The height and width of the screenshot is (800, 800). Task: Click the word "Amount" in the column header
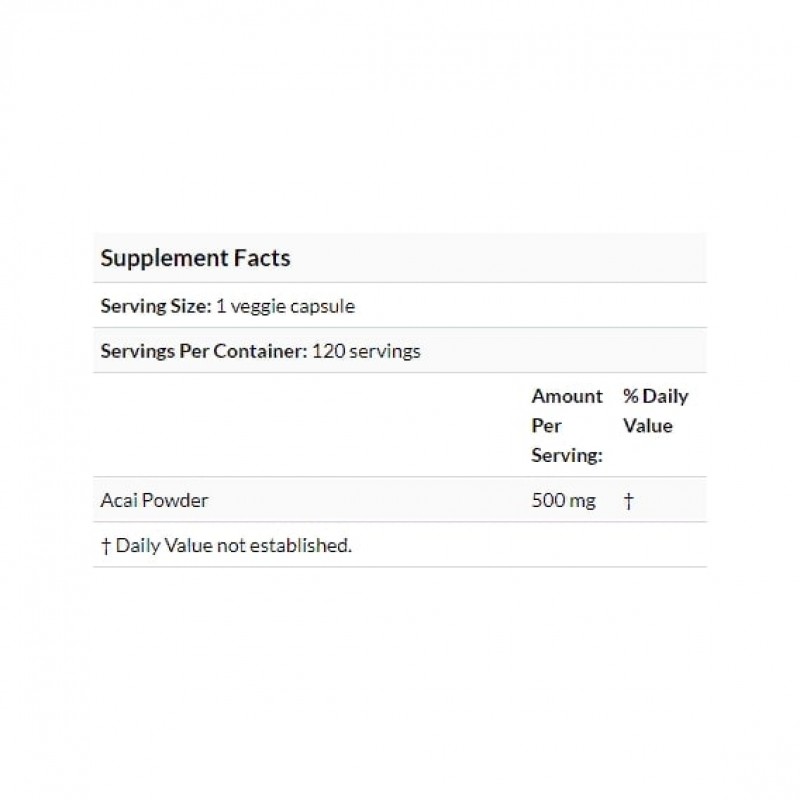pyautogui.click(x=567, y=396)
